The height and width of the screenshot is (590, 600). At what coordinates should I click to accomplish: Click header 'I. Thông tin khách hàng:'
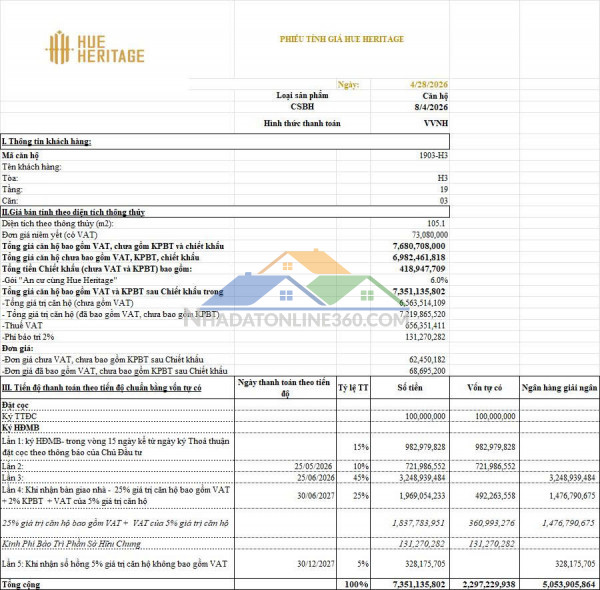(47, 142)
